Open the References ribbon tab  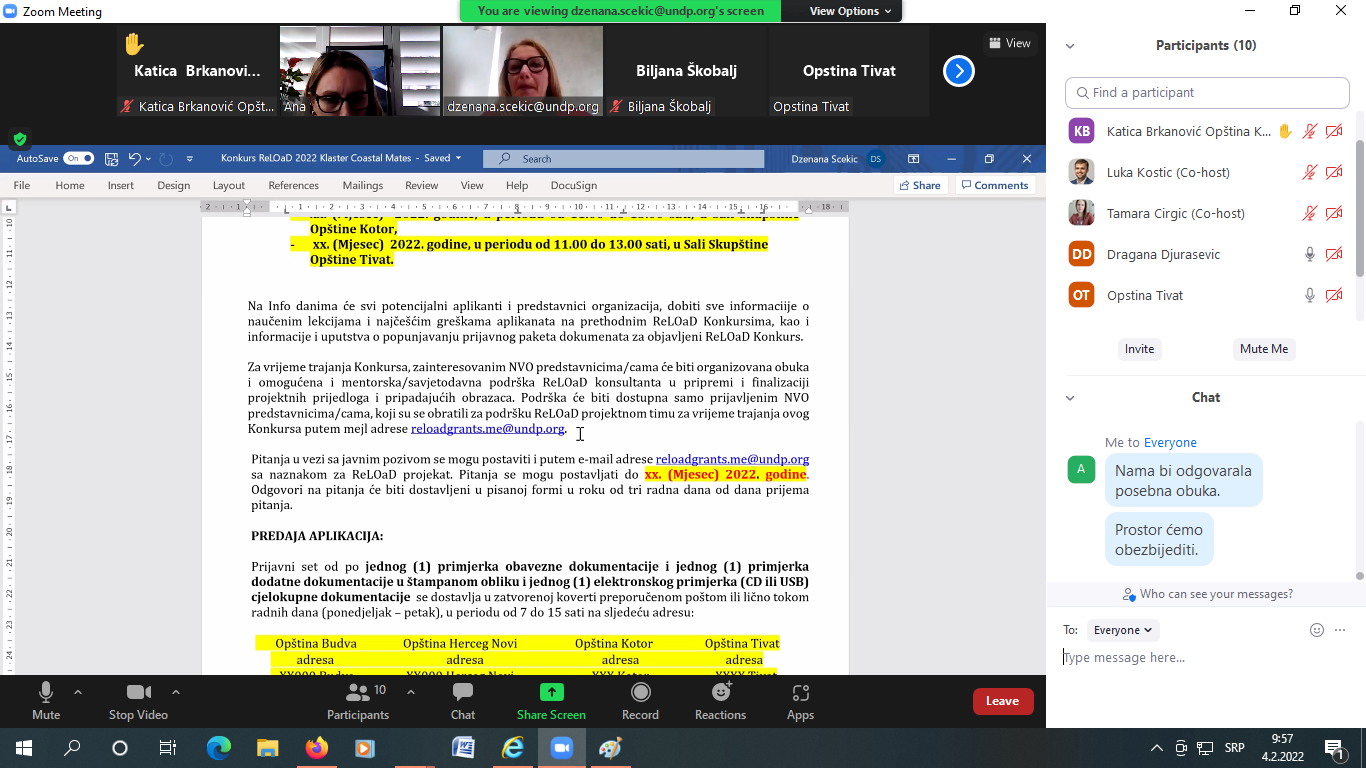click(294, 185)
